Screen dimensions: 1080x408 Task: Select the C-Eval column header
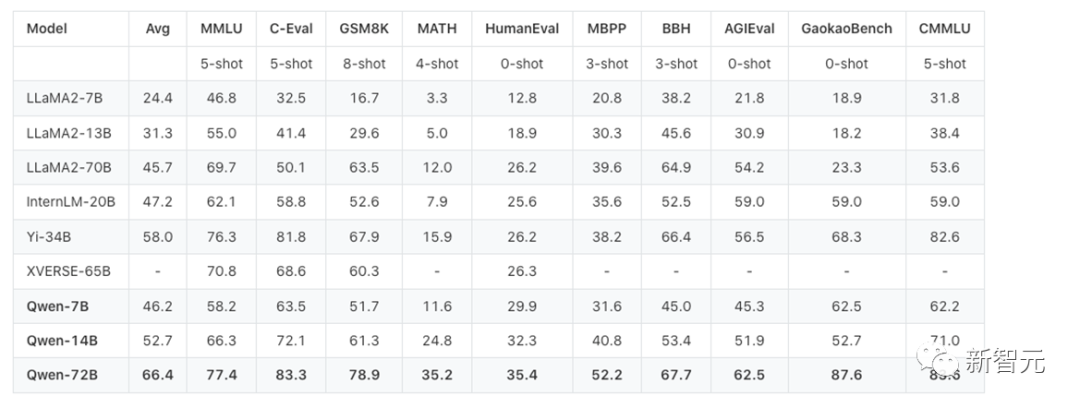[x=290, y=28]
